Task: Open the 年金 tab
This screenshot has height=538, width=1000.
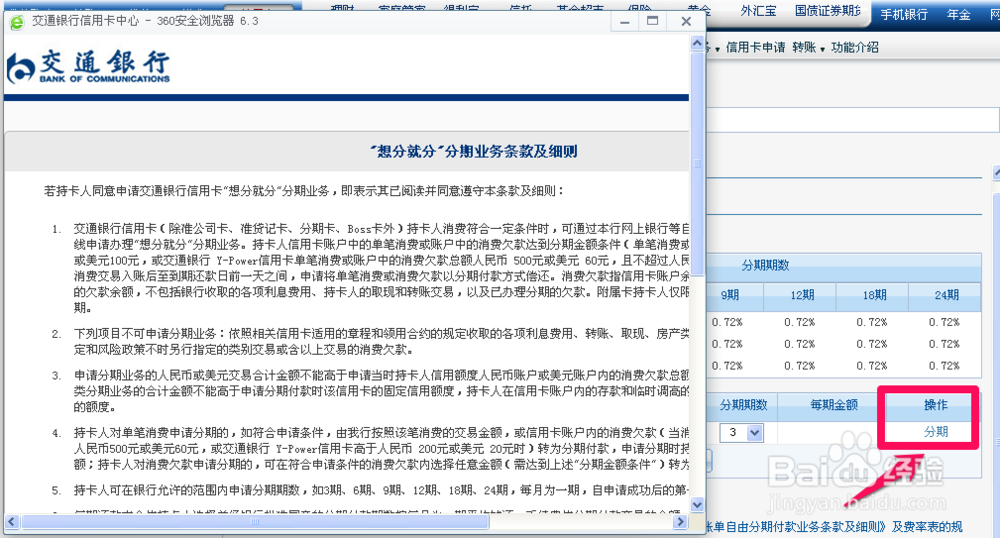Action: click(959, 14)
